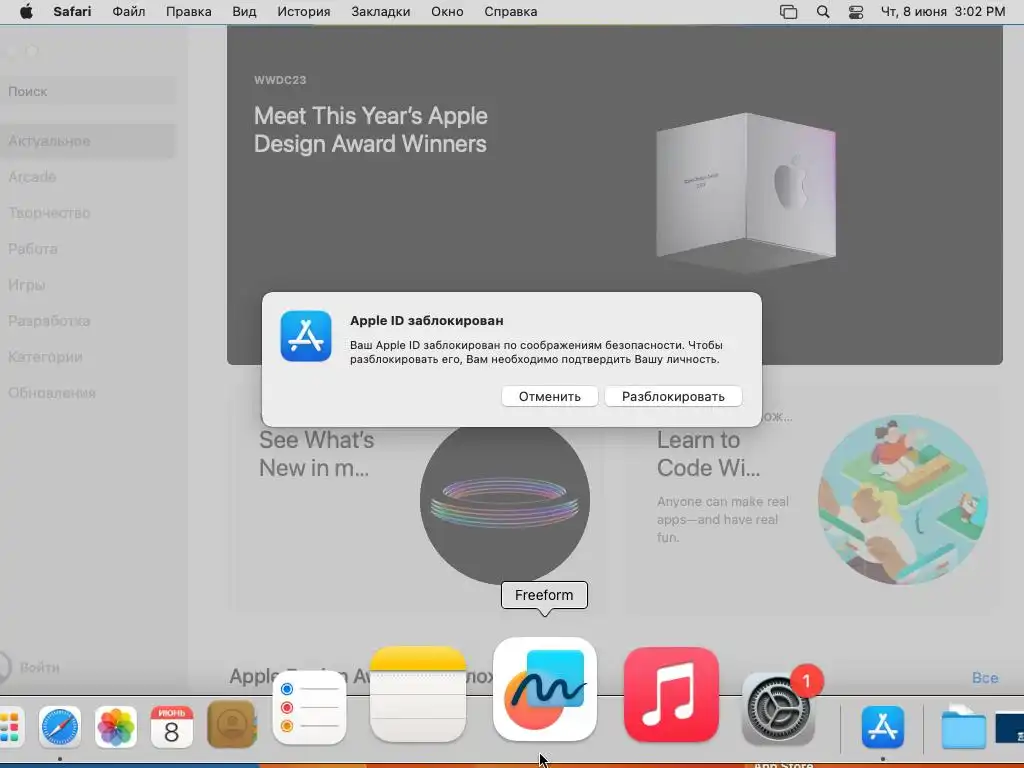Click Разблокировать in the Apple ID dialog
This screenshot has width=1024, height=768.
coord(673,396)
